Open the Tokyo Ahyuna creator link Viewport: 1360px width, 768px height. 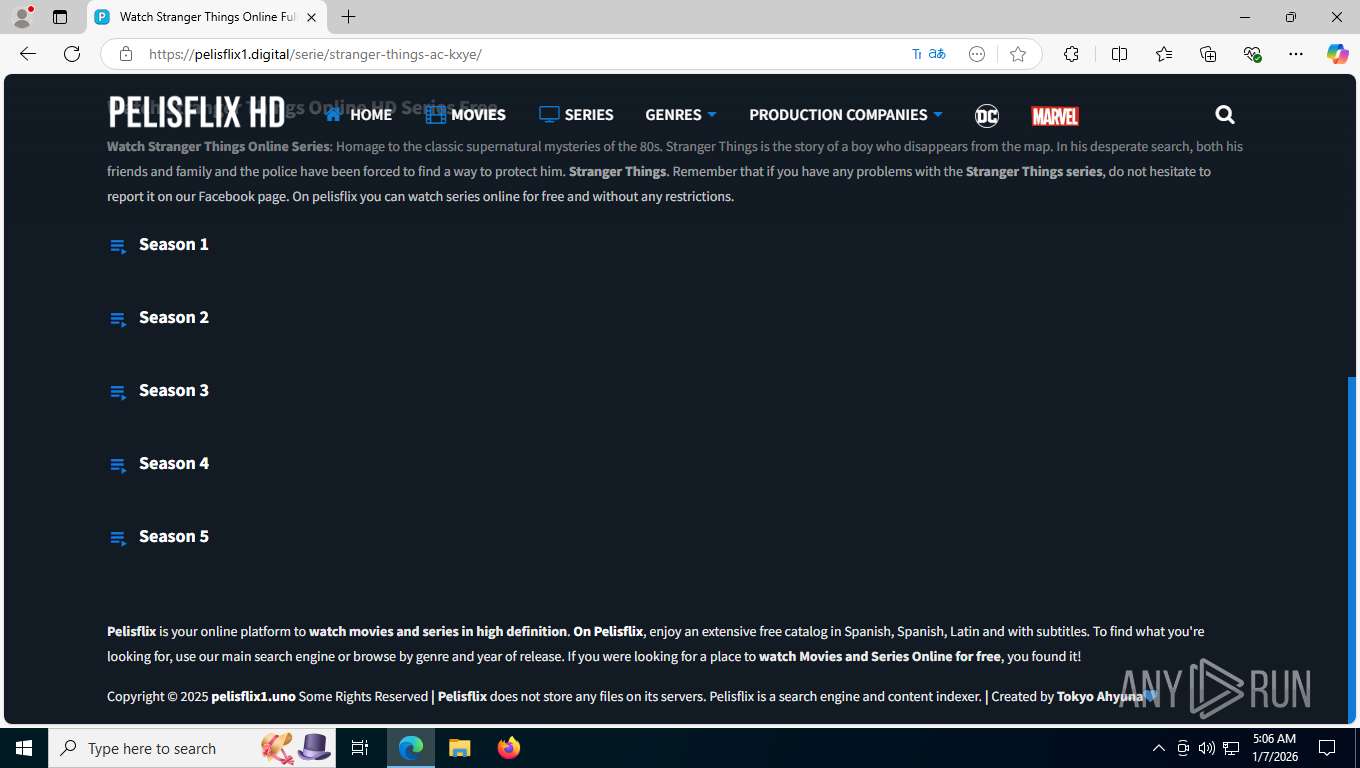[x=1100, y=696]
